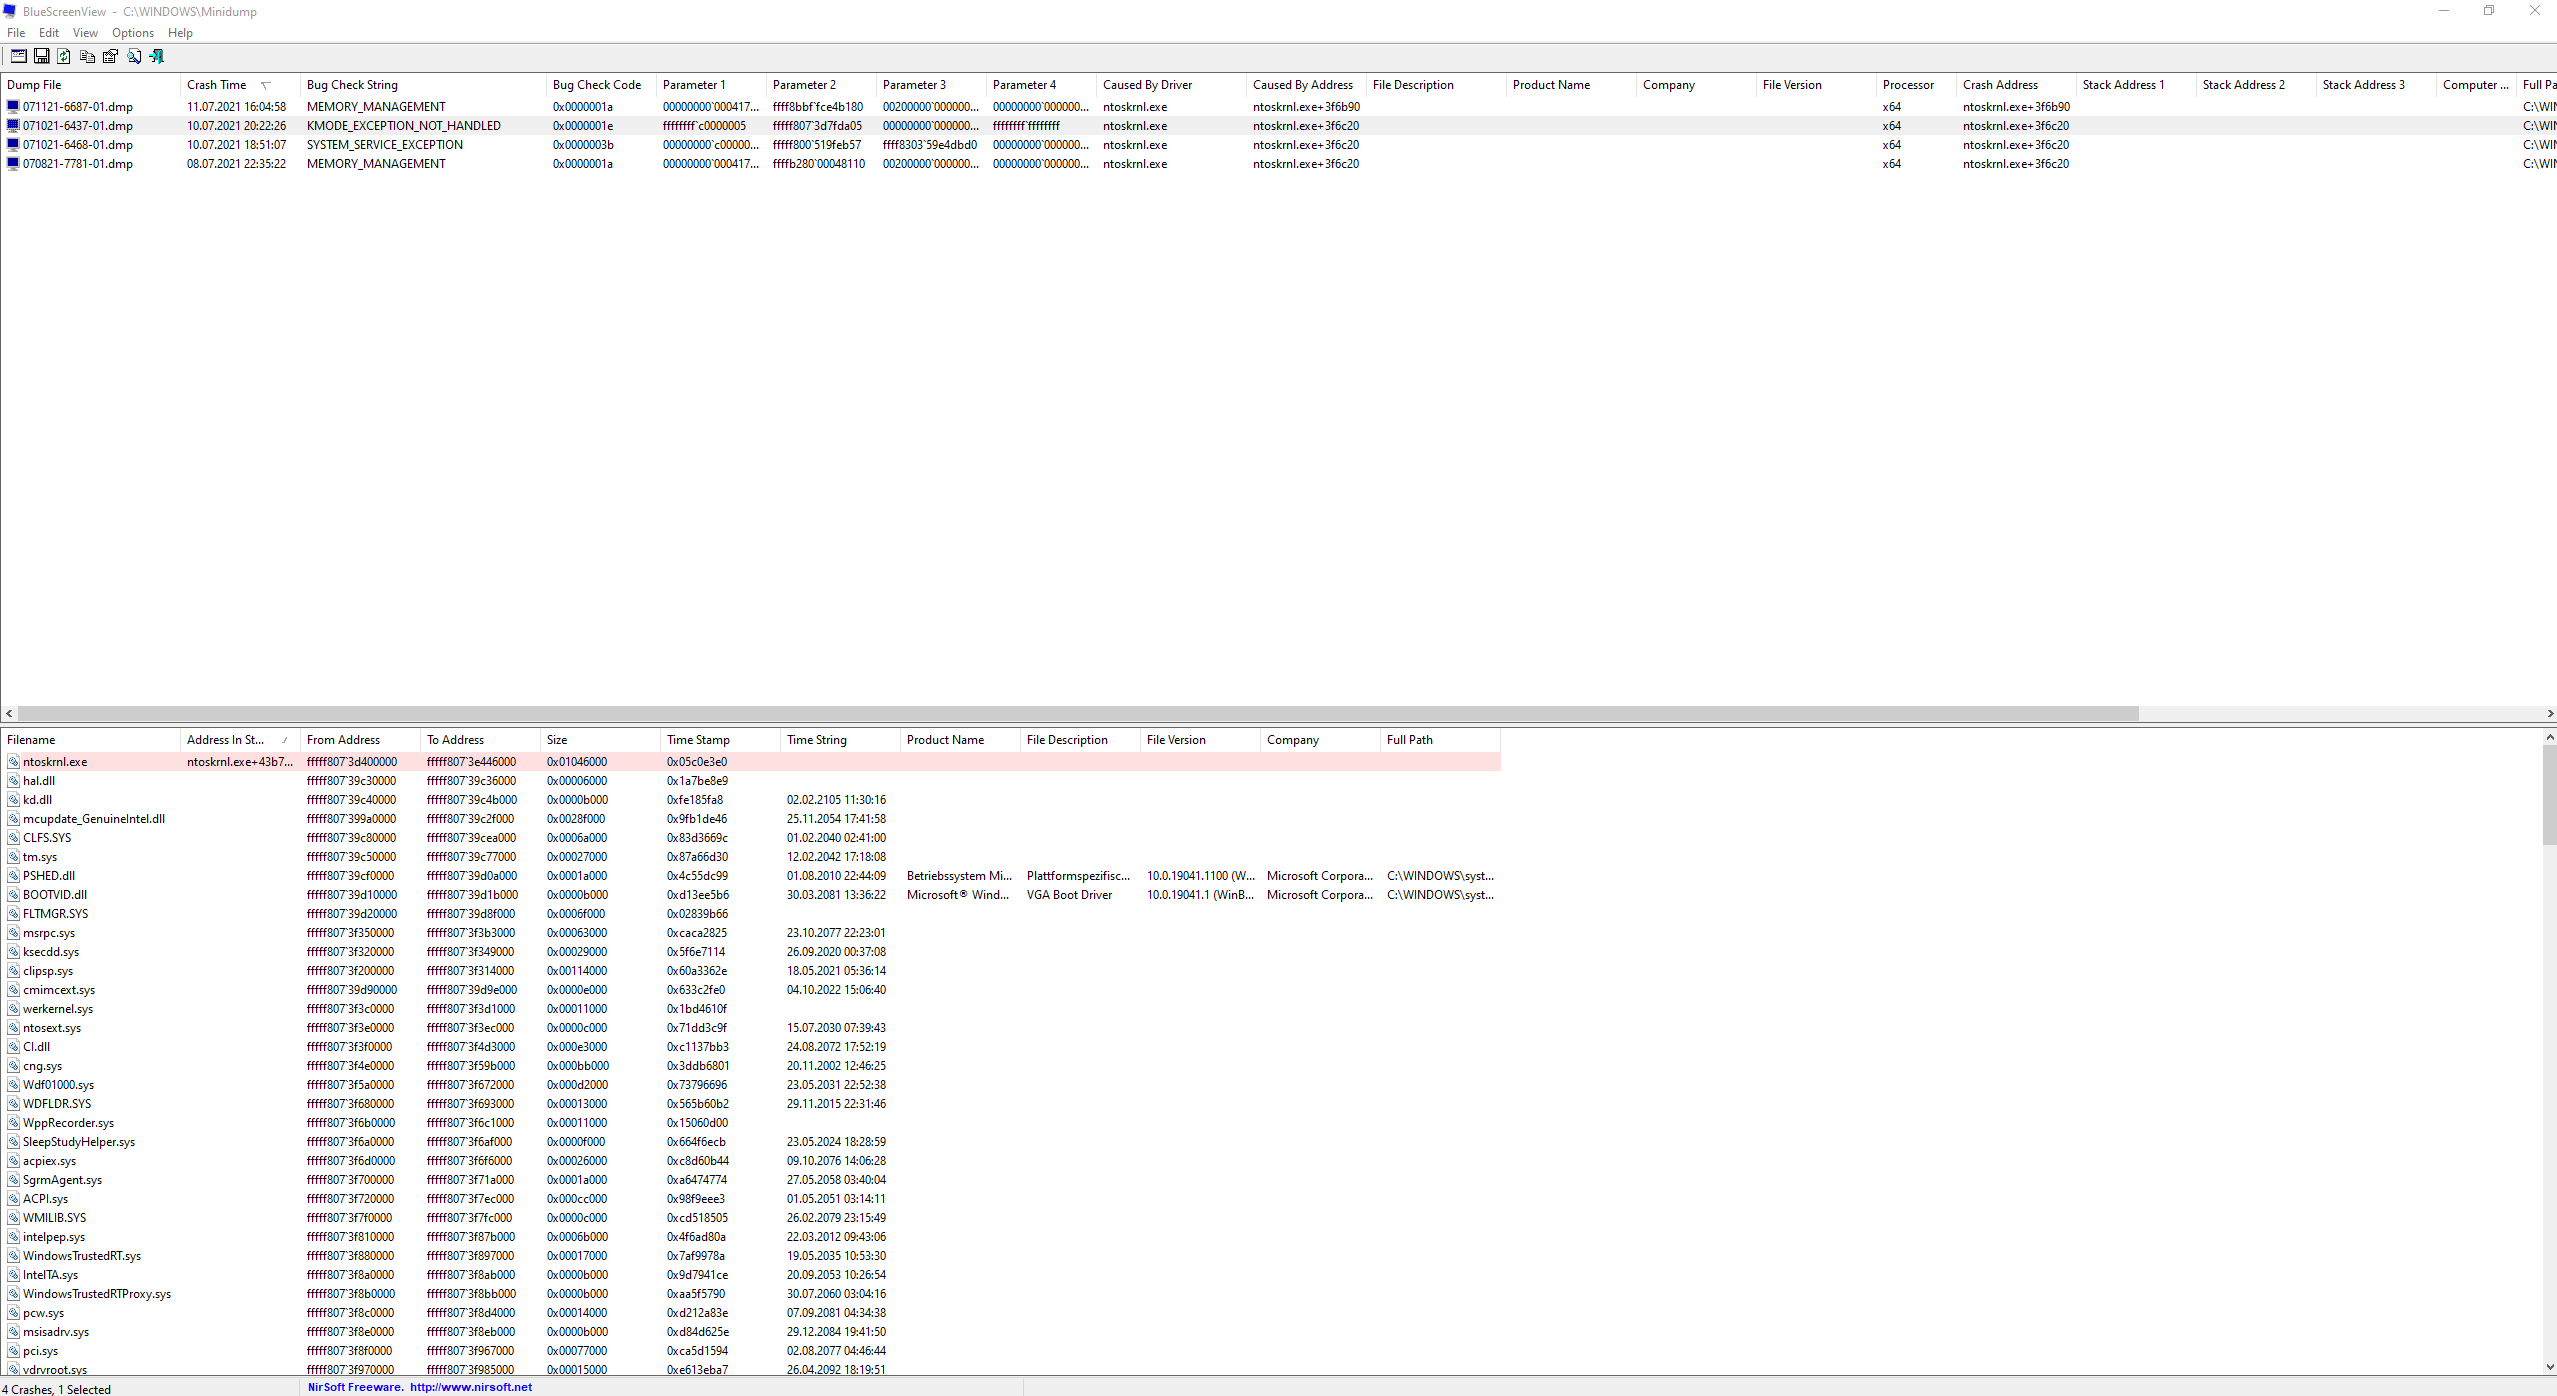This screenshot has width=2557, height=1396.
Task: Open the Properties toolbar icon
Action: 111,56
